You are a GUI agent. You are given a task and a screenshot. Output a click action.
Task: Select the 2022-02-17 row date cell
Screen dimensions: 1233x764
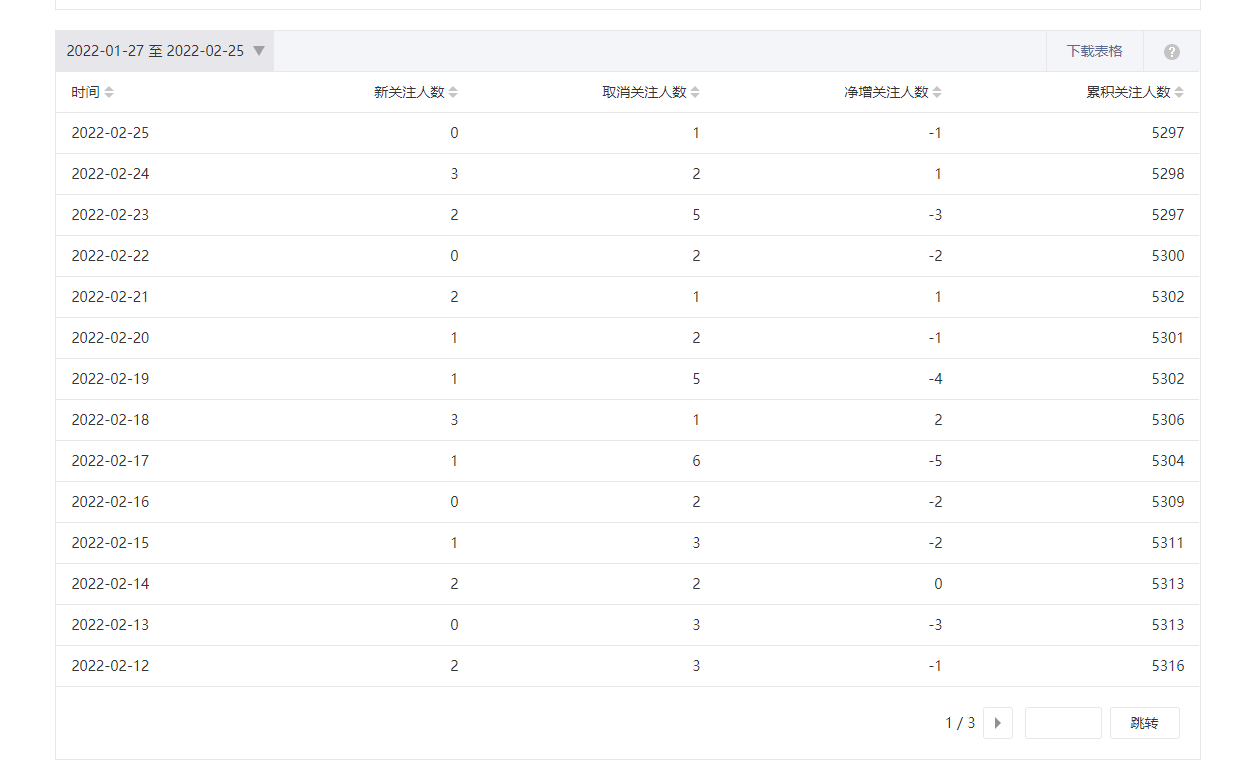pyautogui.click(x=110, y=461)
